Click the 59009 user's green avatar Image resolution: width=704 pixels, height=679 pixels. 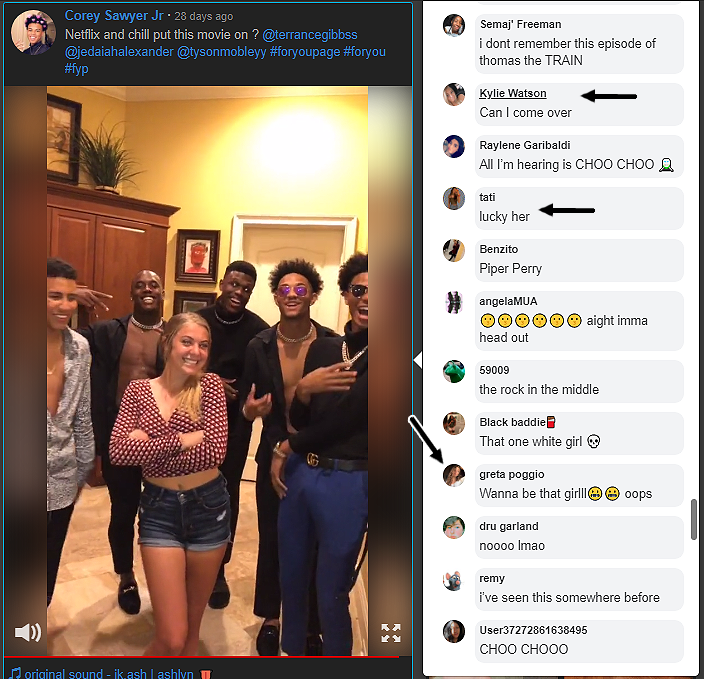pos(454,371)
